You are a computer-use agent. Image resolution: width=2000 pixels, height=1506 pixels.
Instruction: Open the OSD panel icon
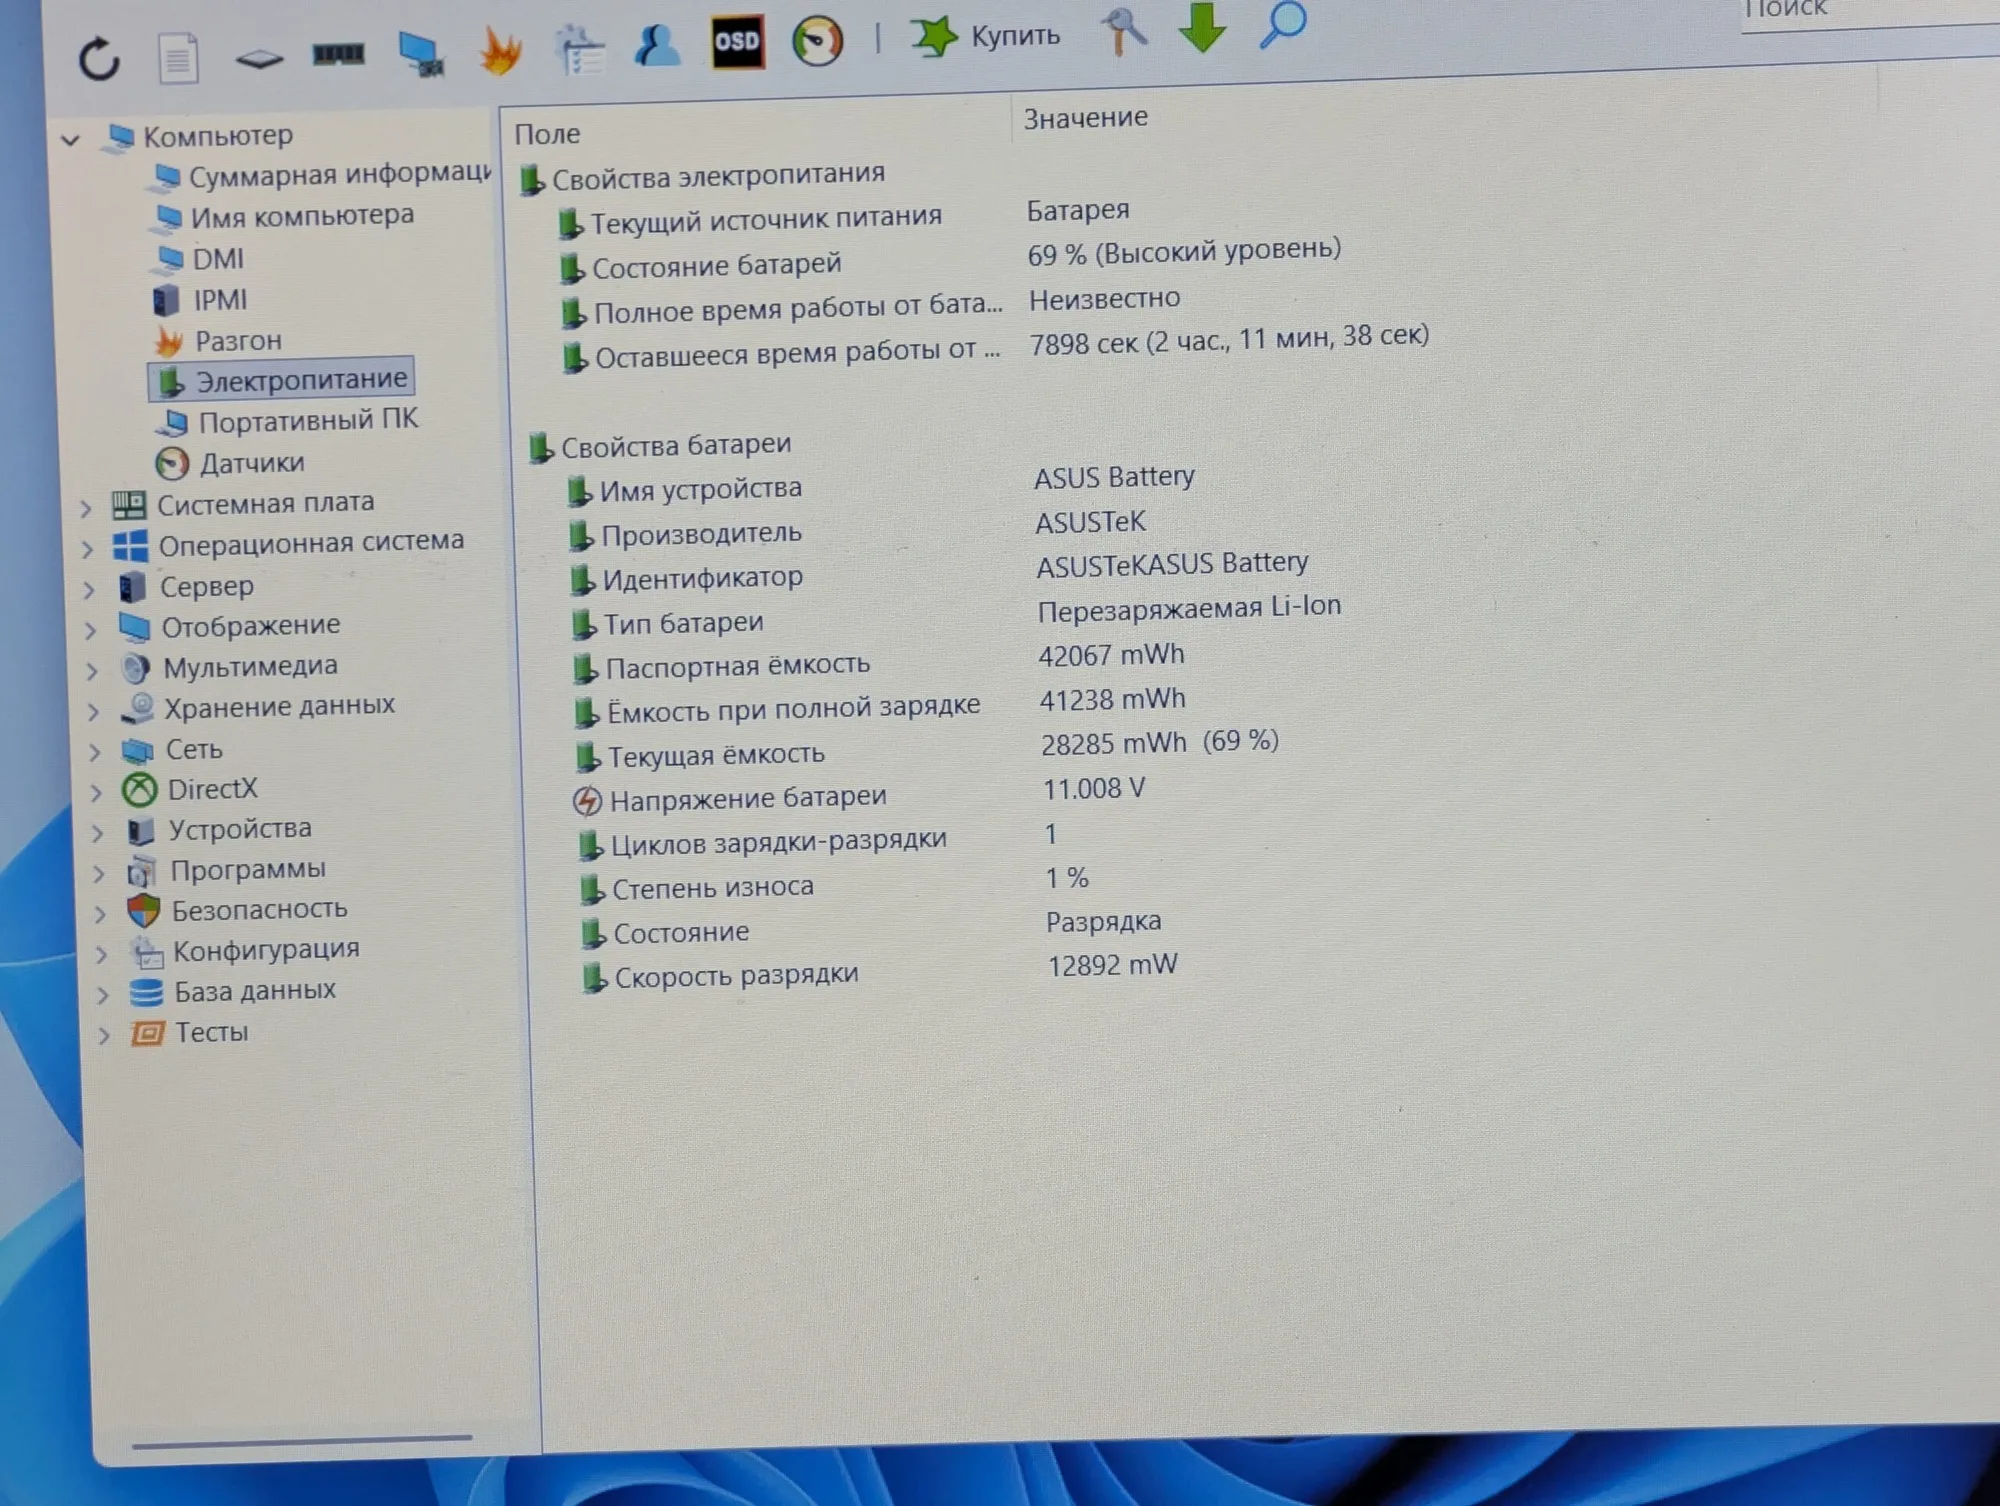(737, 41)
